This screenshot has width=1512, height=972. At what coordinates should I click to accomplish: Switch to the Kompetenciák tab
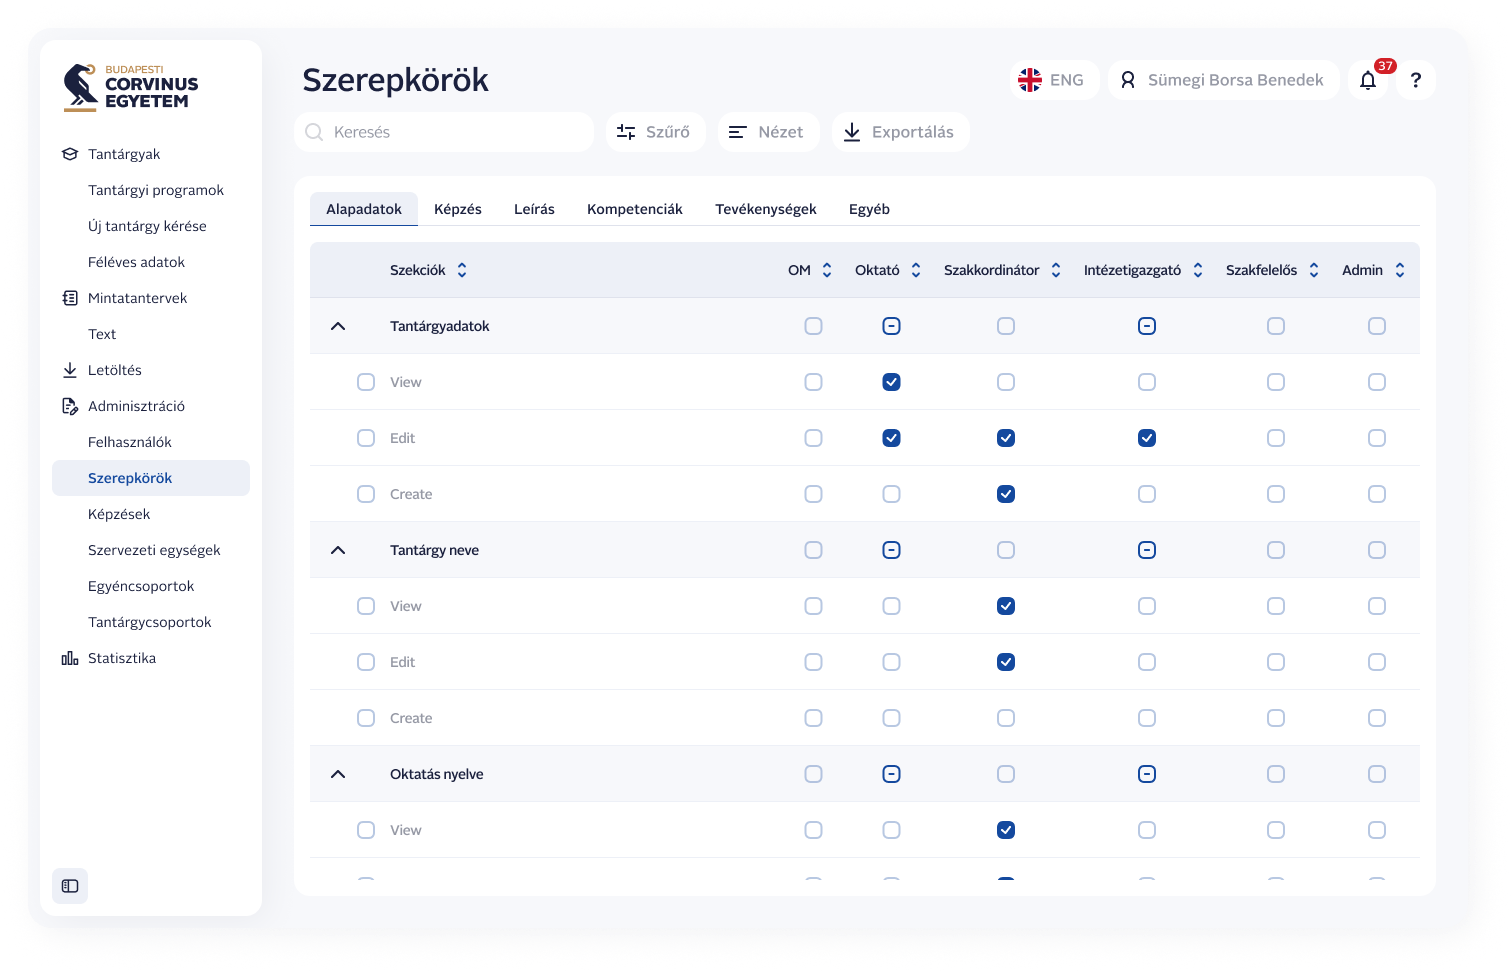(x=634, y=209)
